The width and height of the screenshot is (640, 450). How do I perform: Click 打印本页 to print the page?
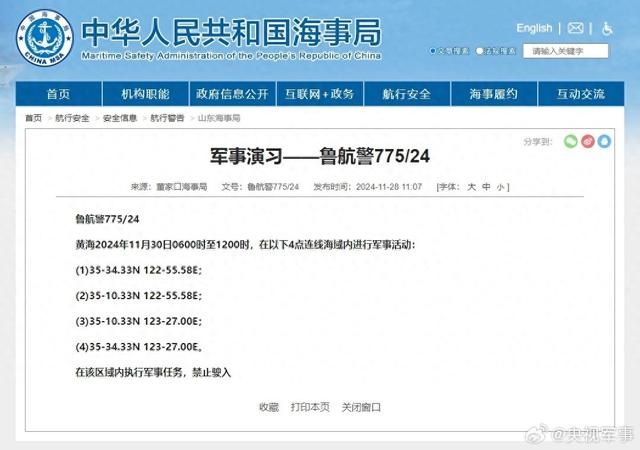(310, 407)
